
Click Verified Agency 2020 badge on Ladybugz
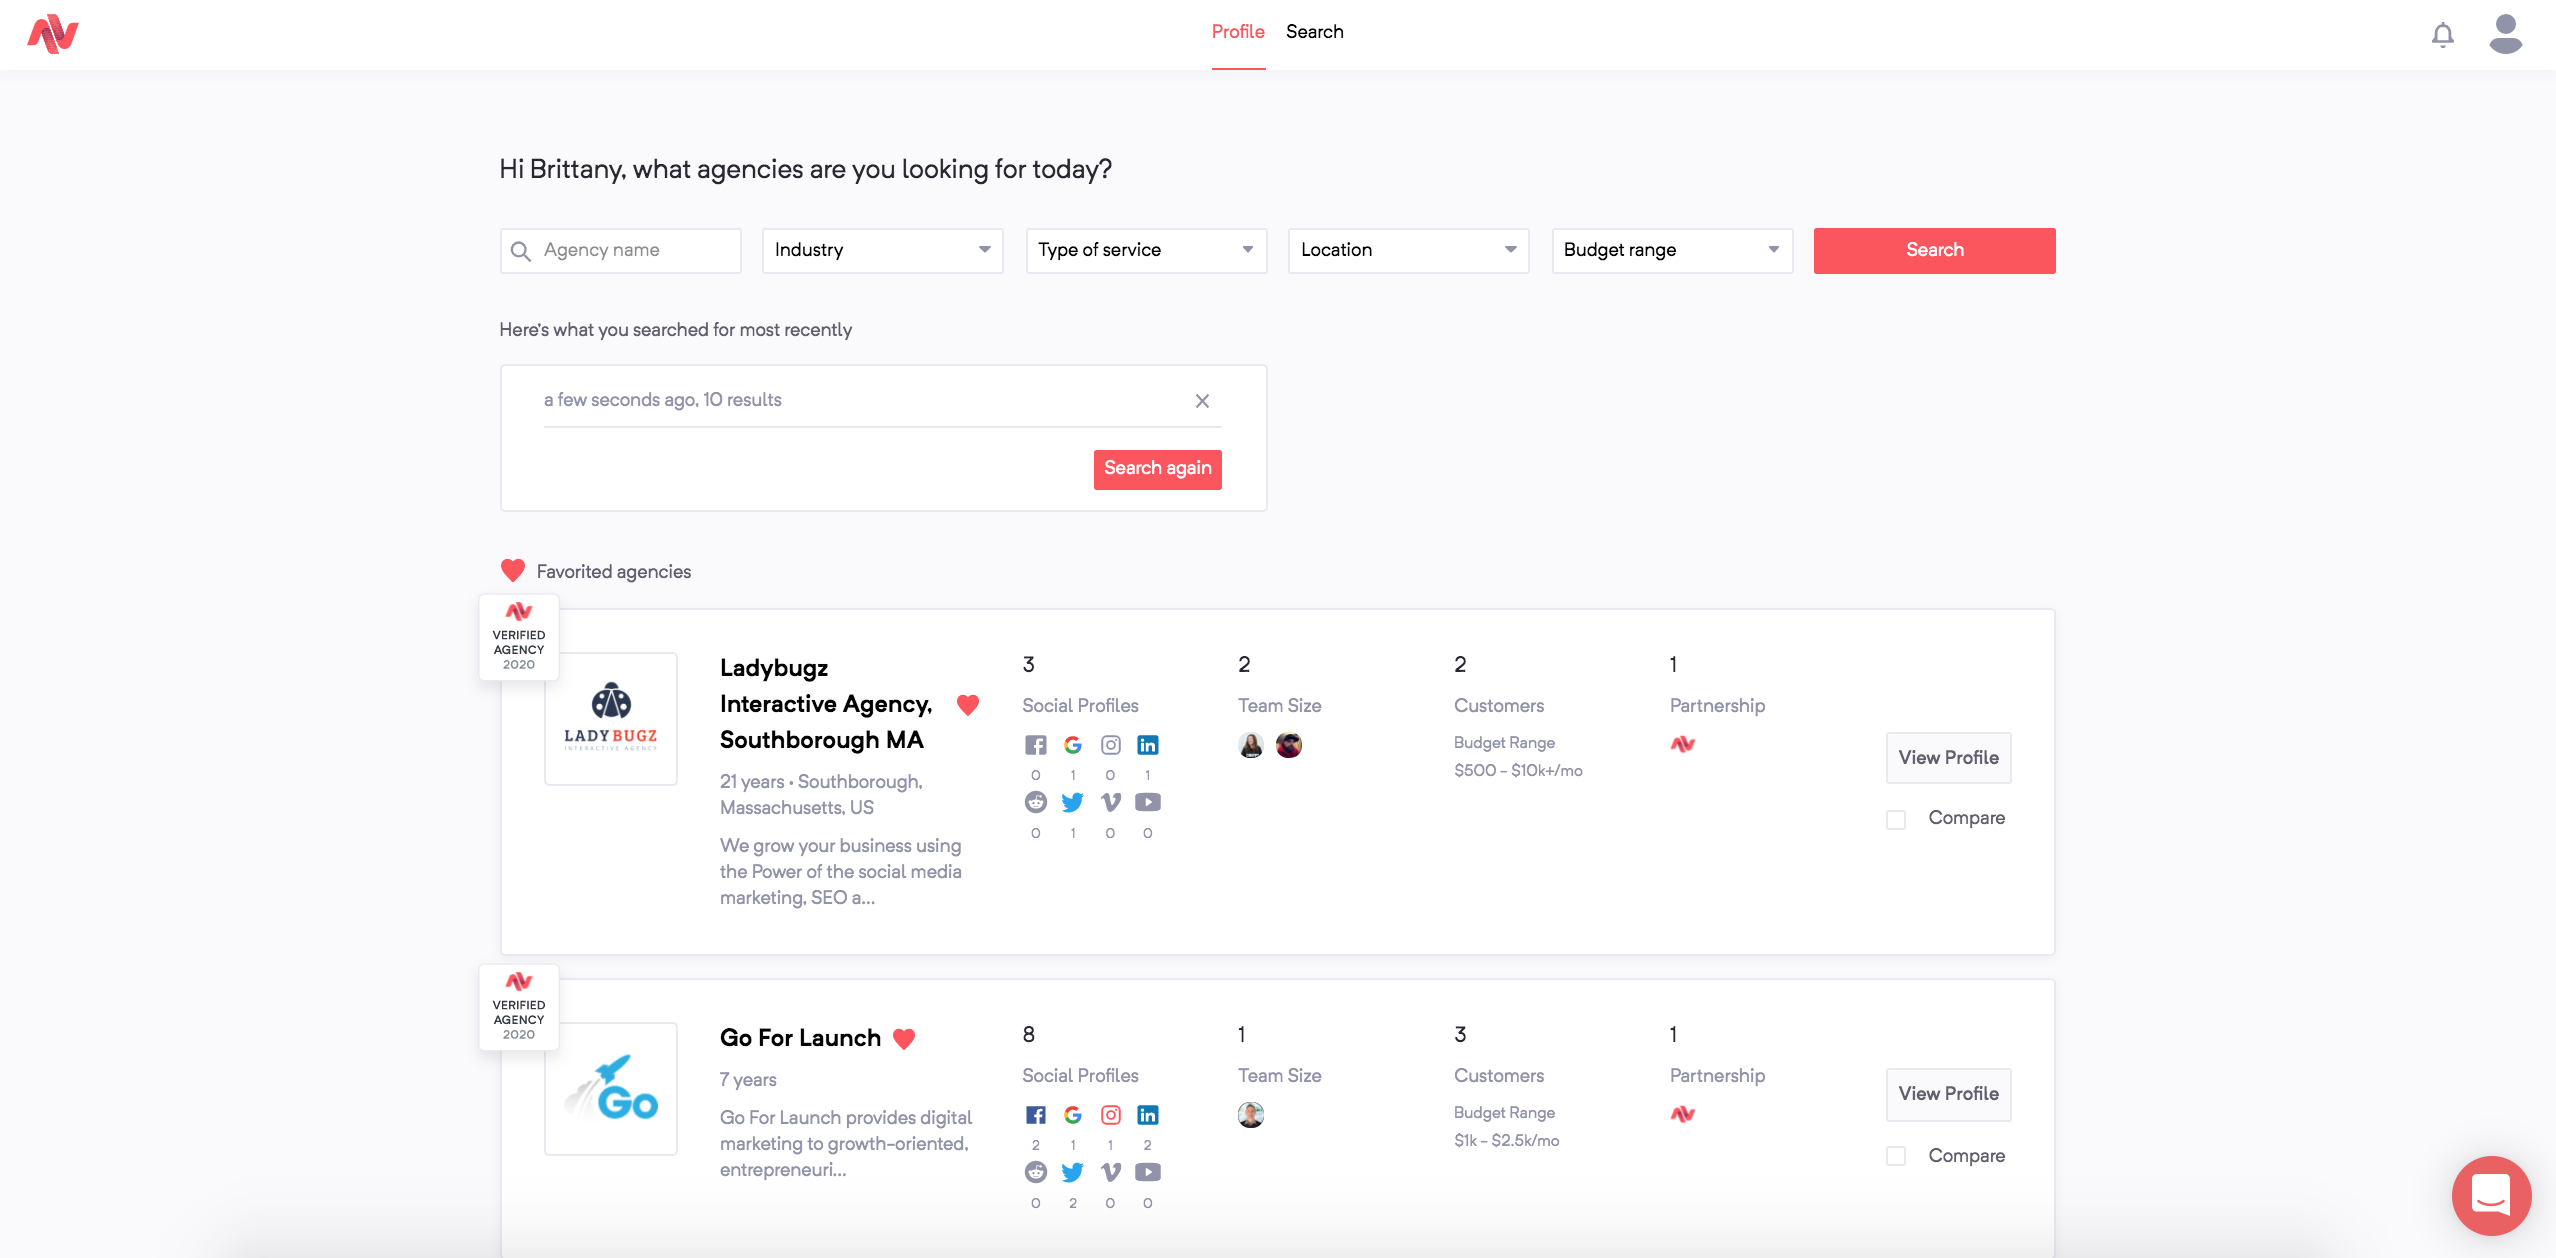click(518, 637)
